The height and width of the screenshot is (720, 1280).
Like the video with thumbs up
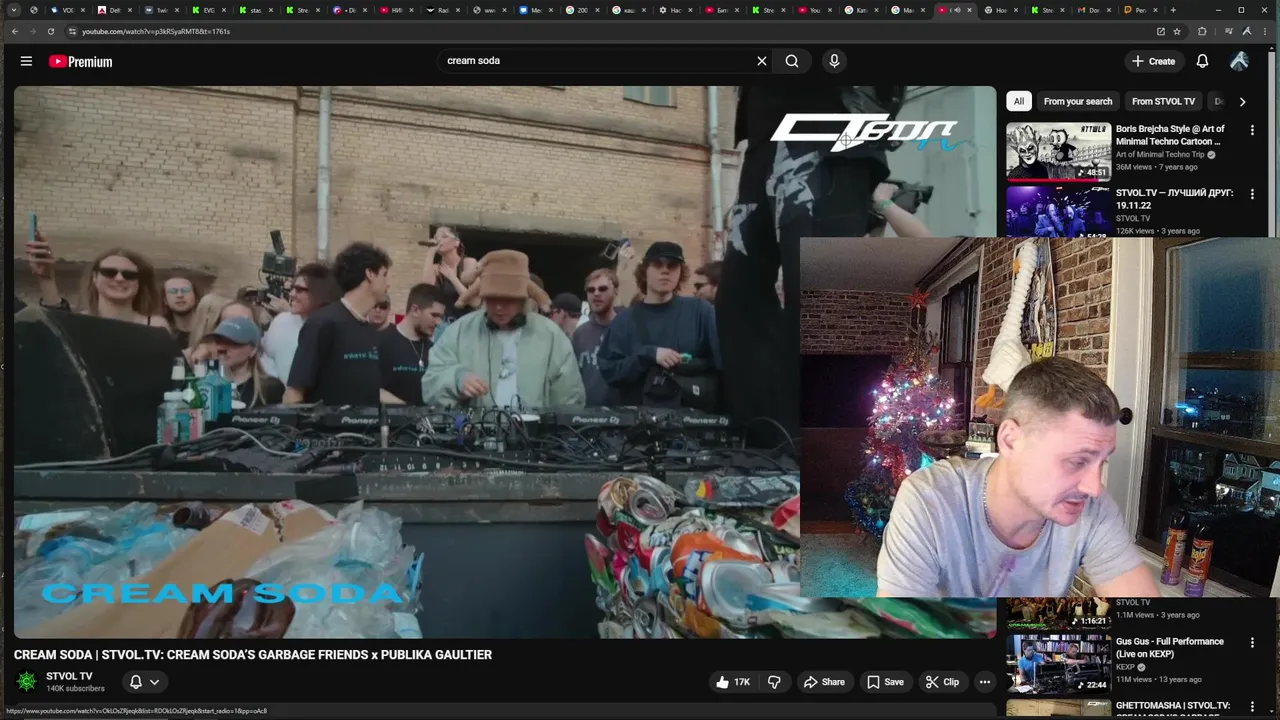click(x=732, y=682)
